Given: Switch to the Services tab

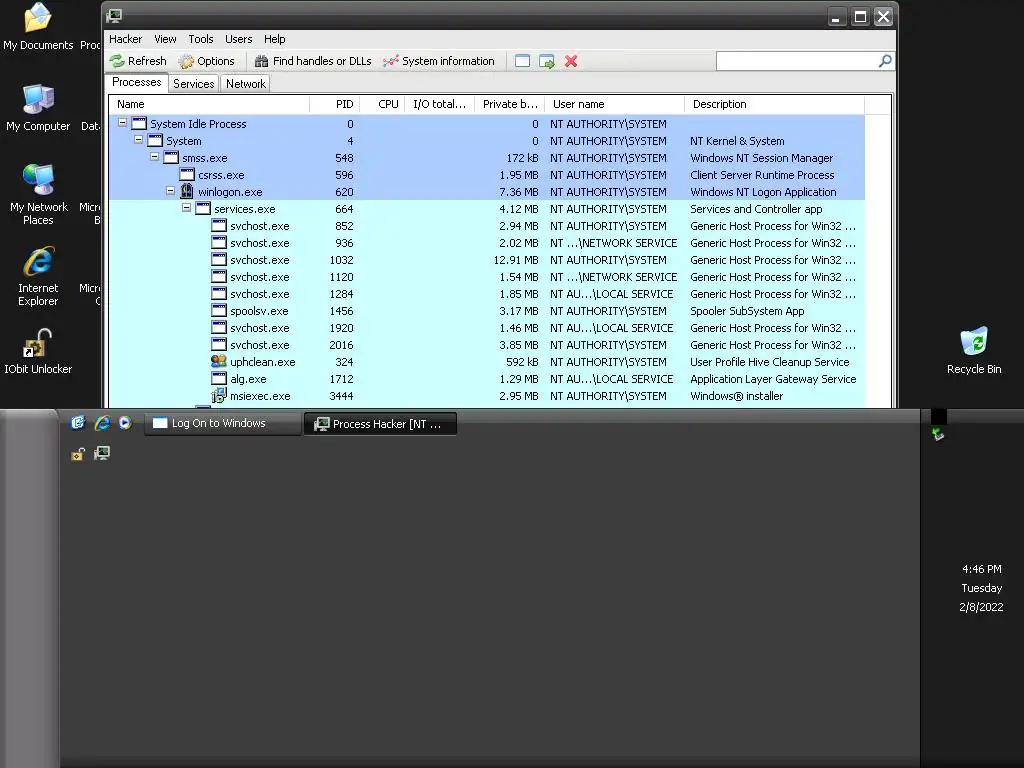Looking at the screenshot, I should point(193,84).
